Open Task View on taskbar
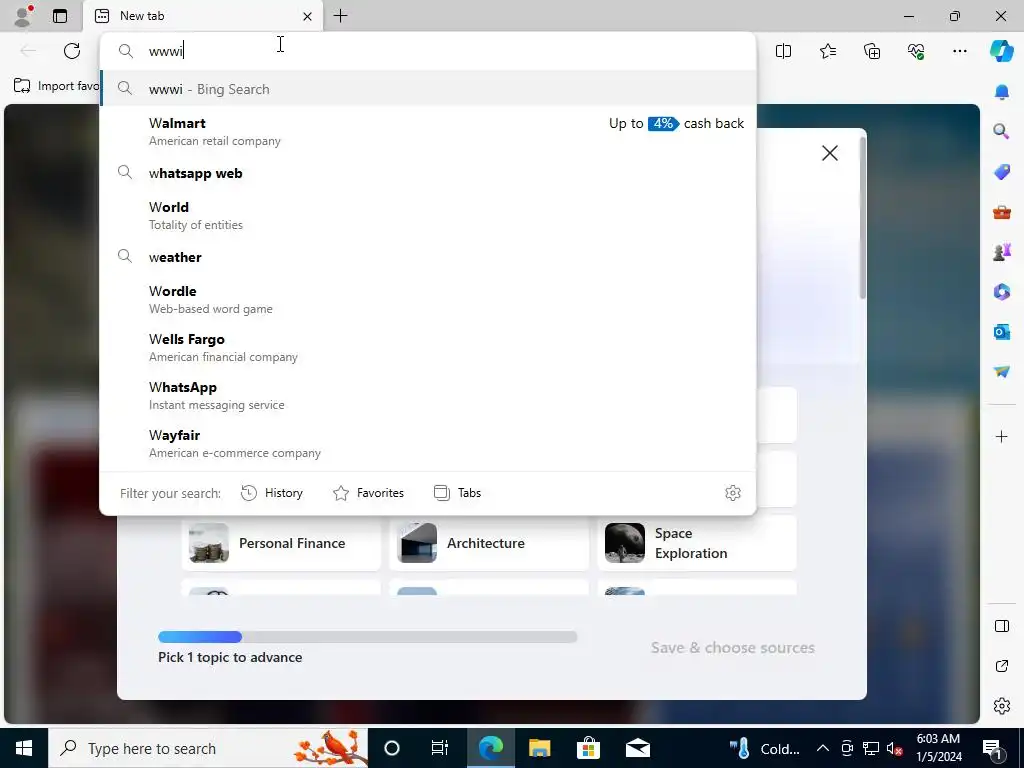Image resolution: width=1024 pixels, height=768 pixels. point(440,748)
